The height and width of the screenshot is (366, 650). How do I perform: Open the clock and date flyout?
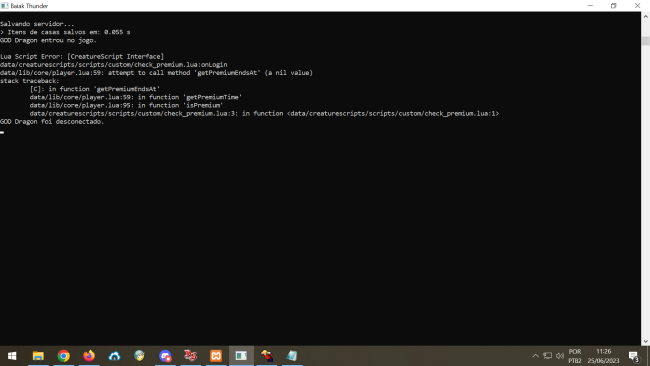pyautogui.click(x=604, y=356)
